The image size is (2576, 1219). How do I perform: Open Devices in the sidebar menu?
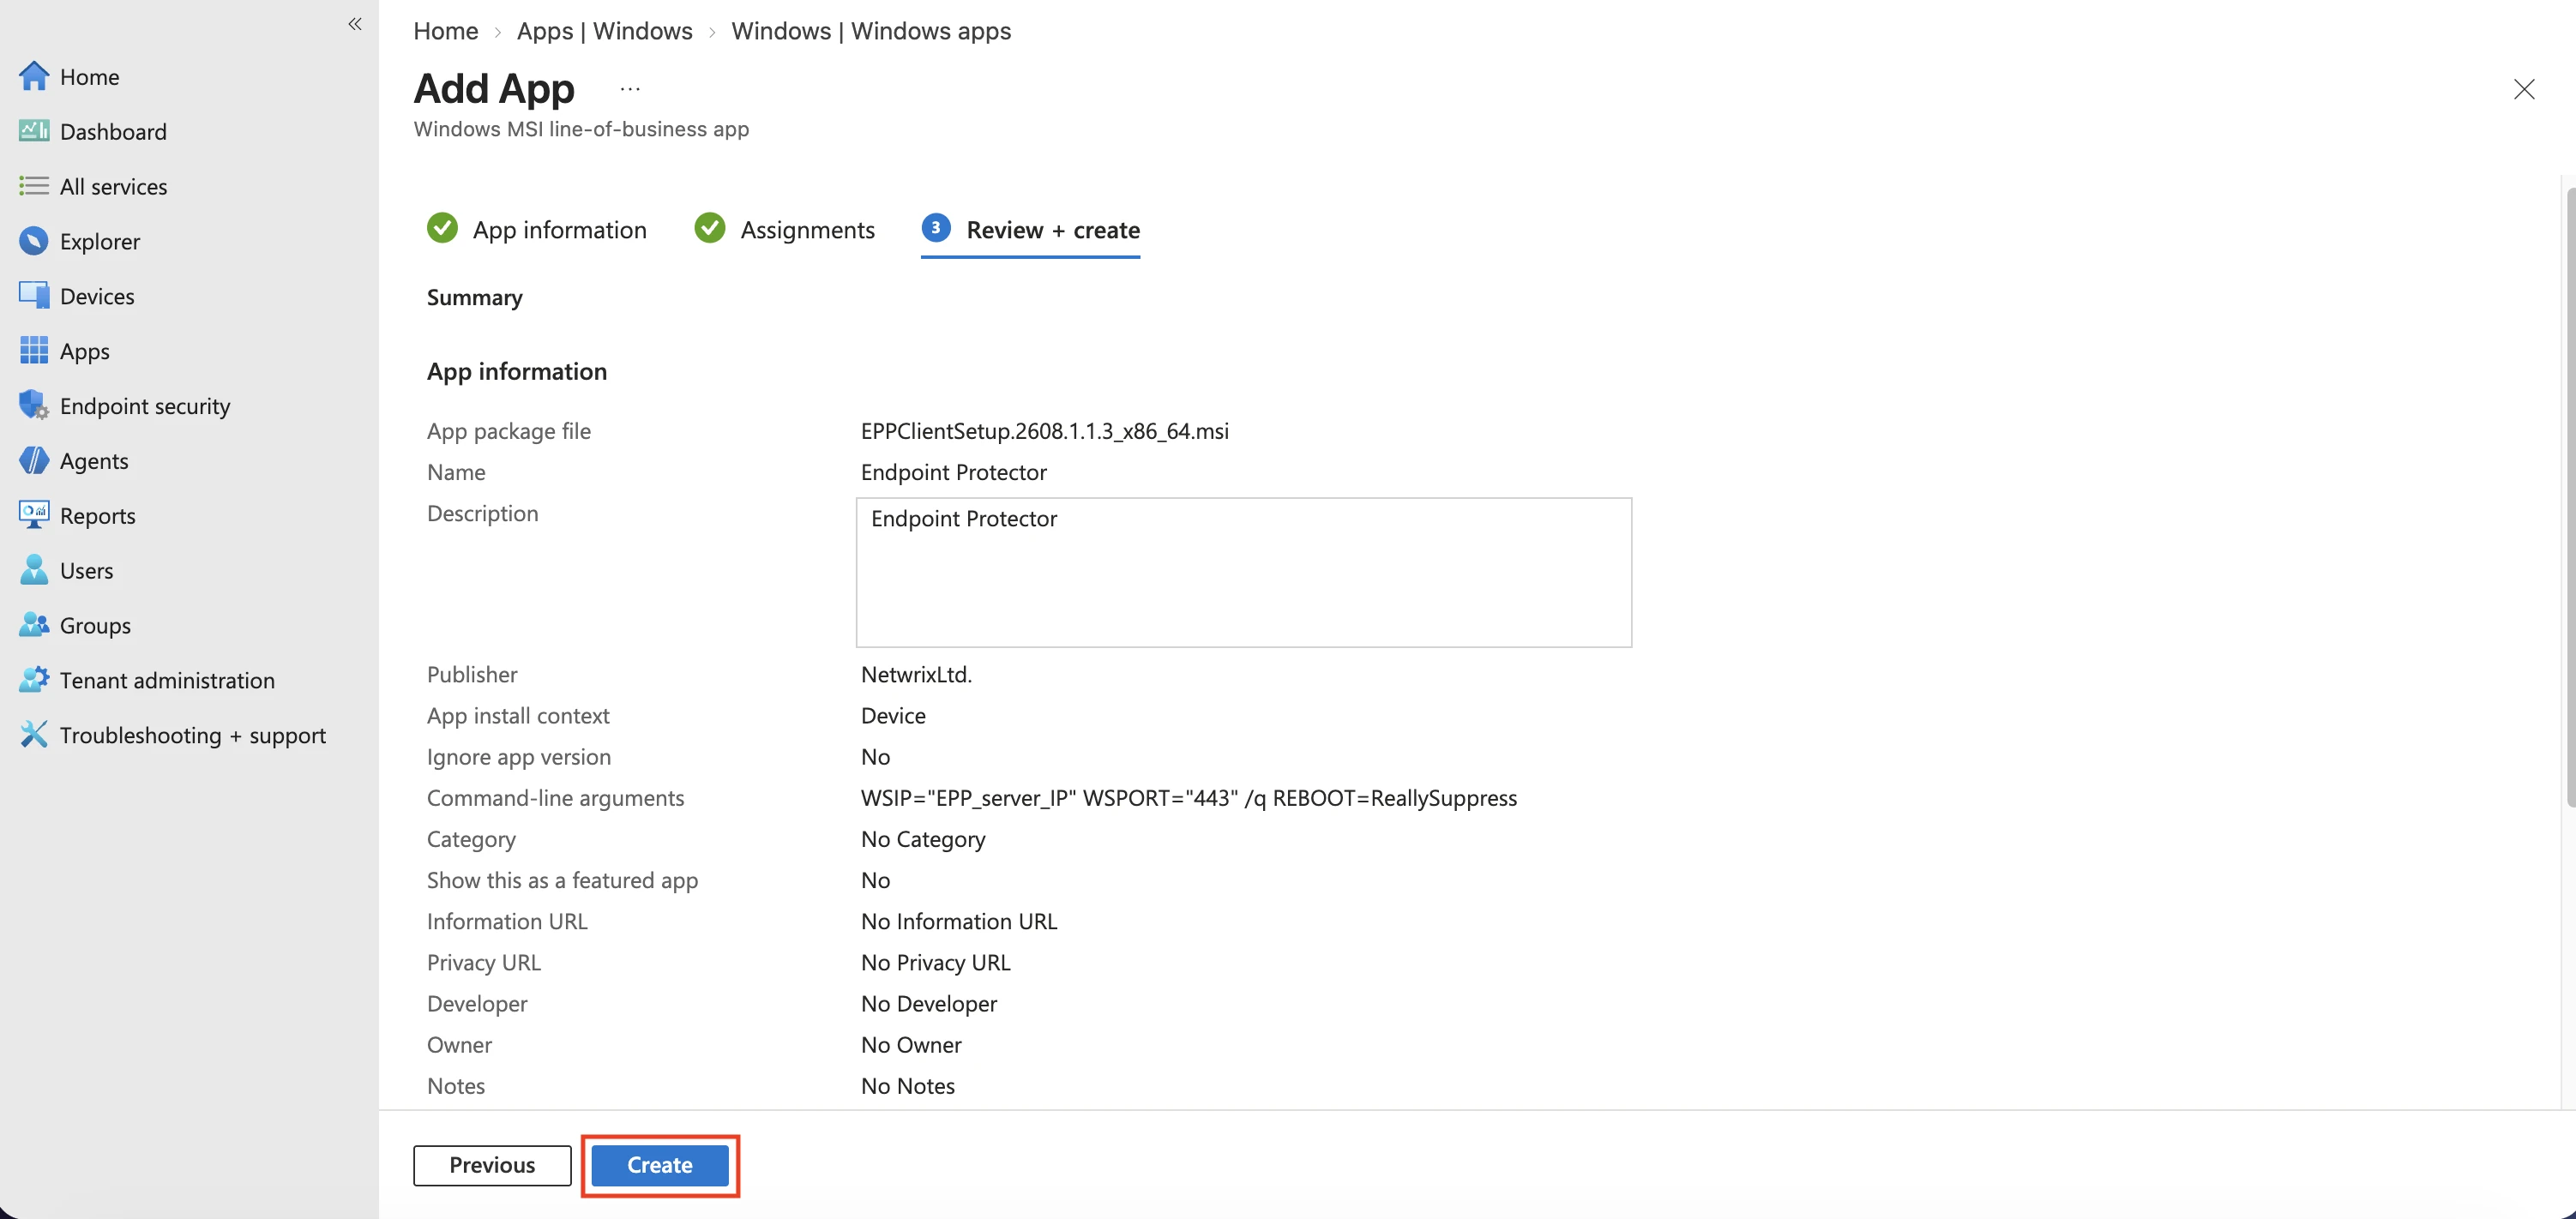(97, 296)
